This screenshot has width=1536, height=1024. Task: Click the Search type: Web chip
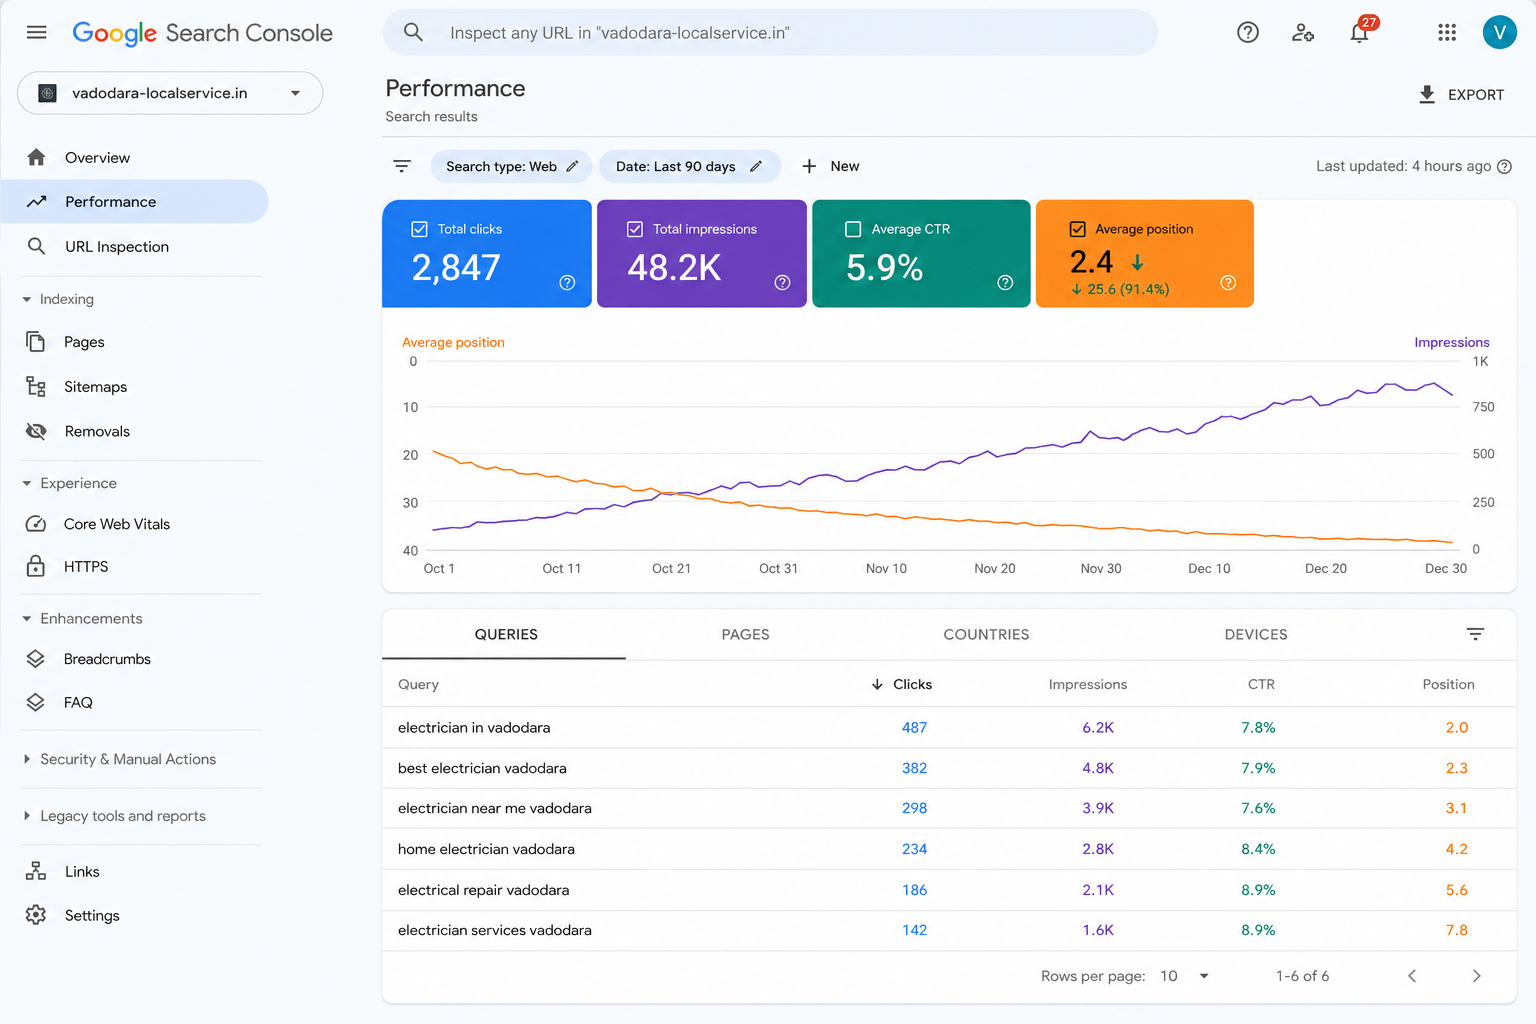511,166
